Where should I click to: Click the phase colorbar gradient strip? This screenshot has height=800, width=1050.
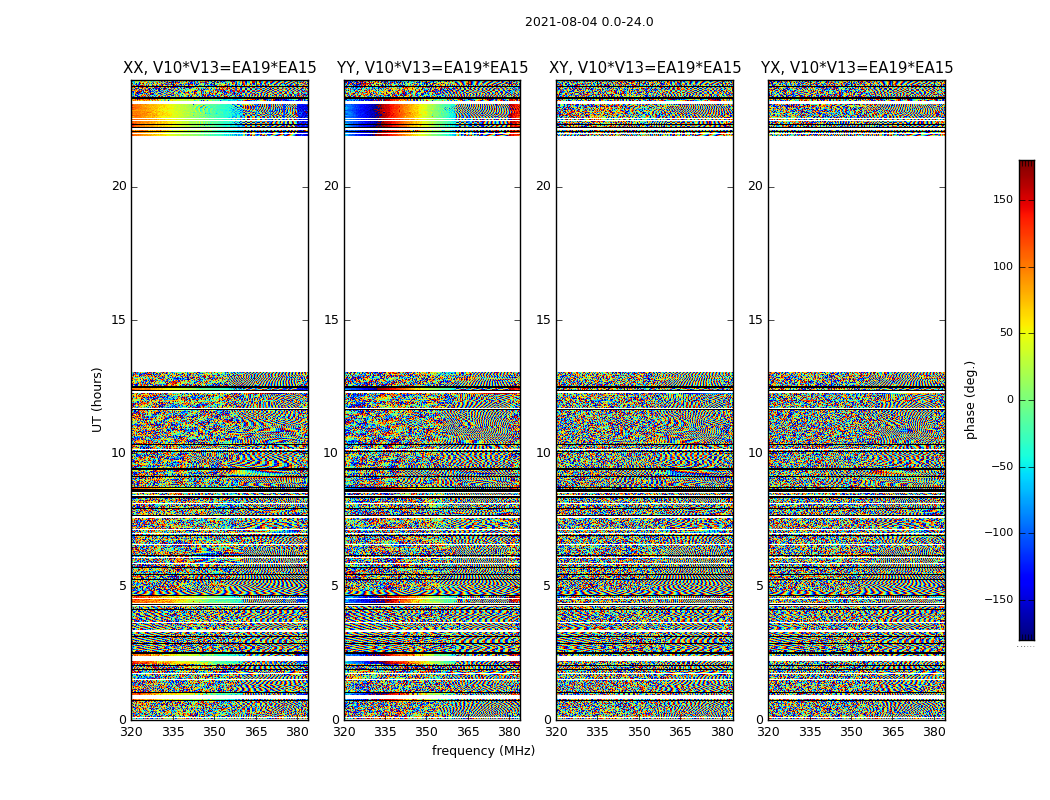[1027, 400]
